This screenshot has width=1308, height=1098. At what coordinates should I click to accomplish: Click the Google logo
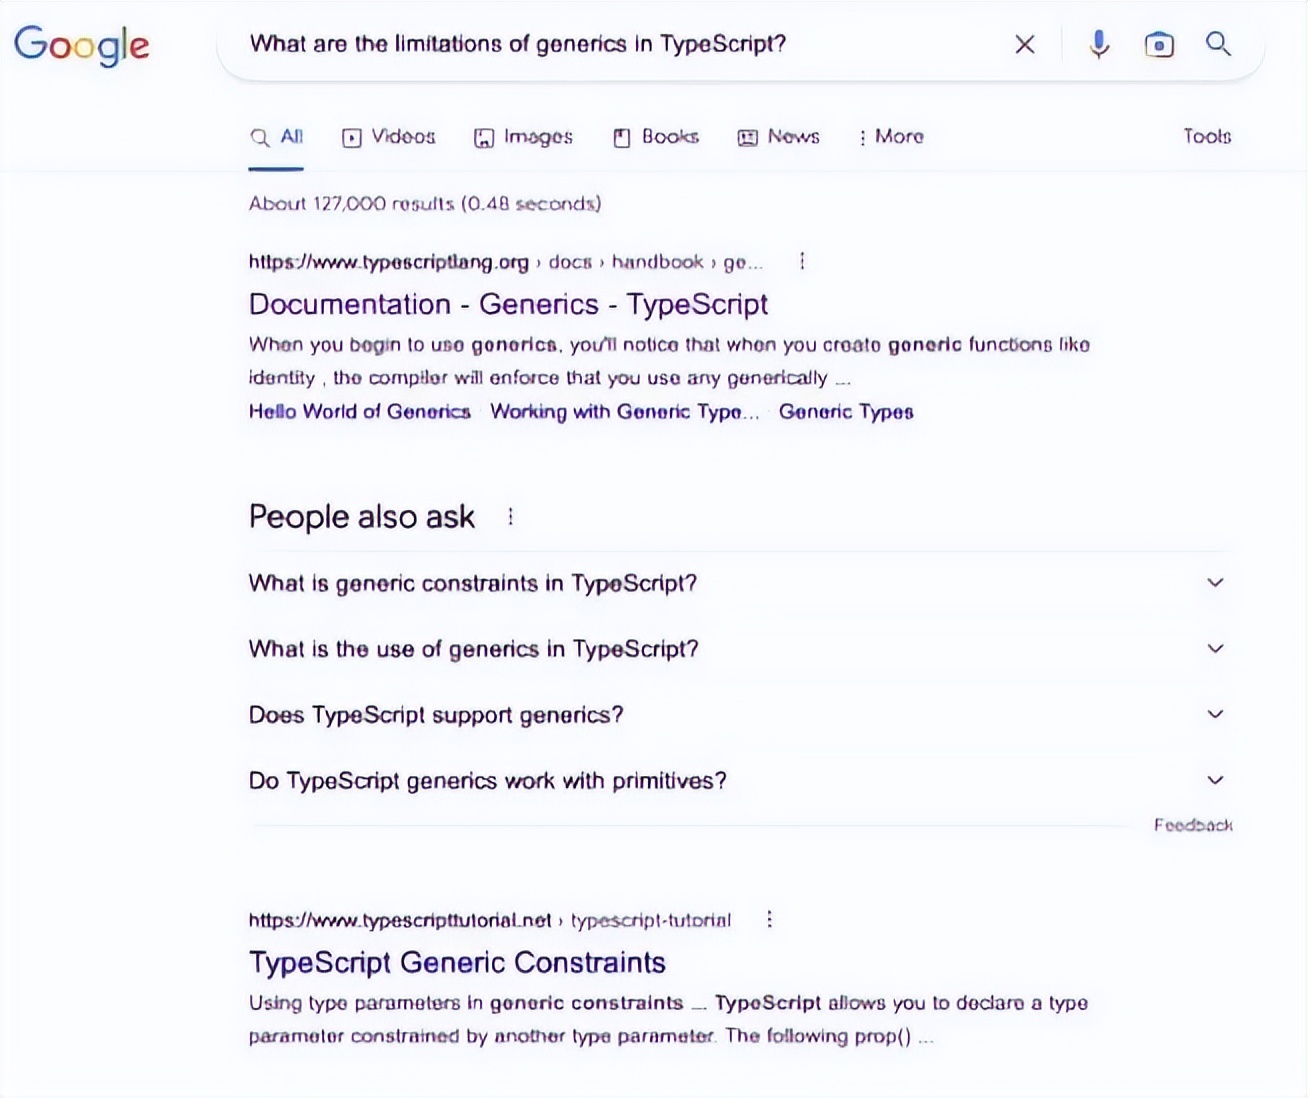pyautogui.click(x=81, y=45)
